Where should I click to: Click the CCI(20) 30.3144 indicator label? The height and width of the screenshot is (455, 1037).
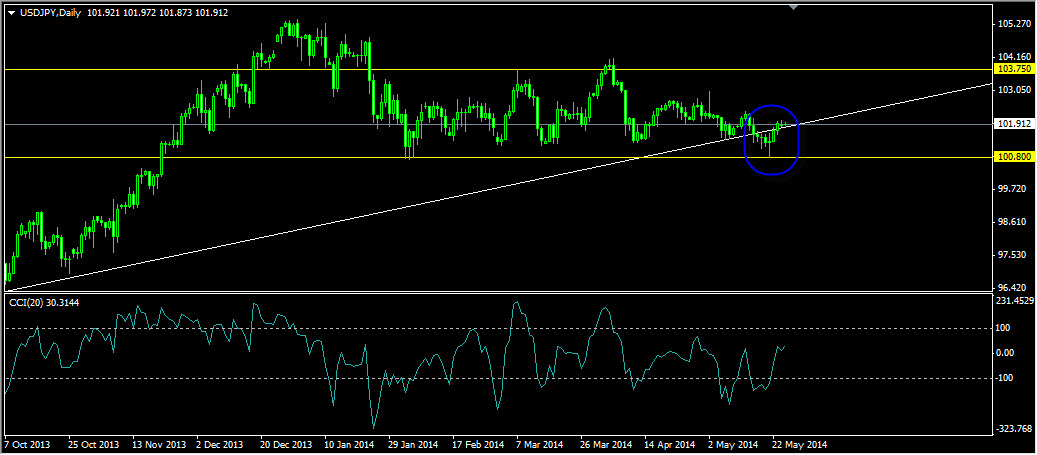click(45, 302)
